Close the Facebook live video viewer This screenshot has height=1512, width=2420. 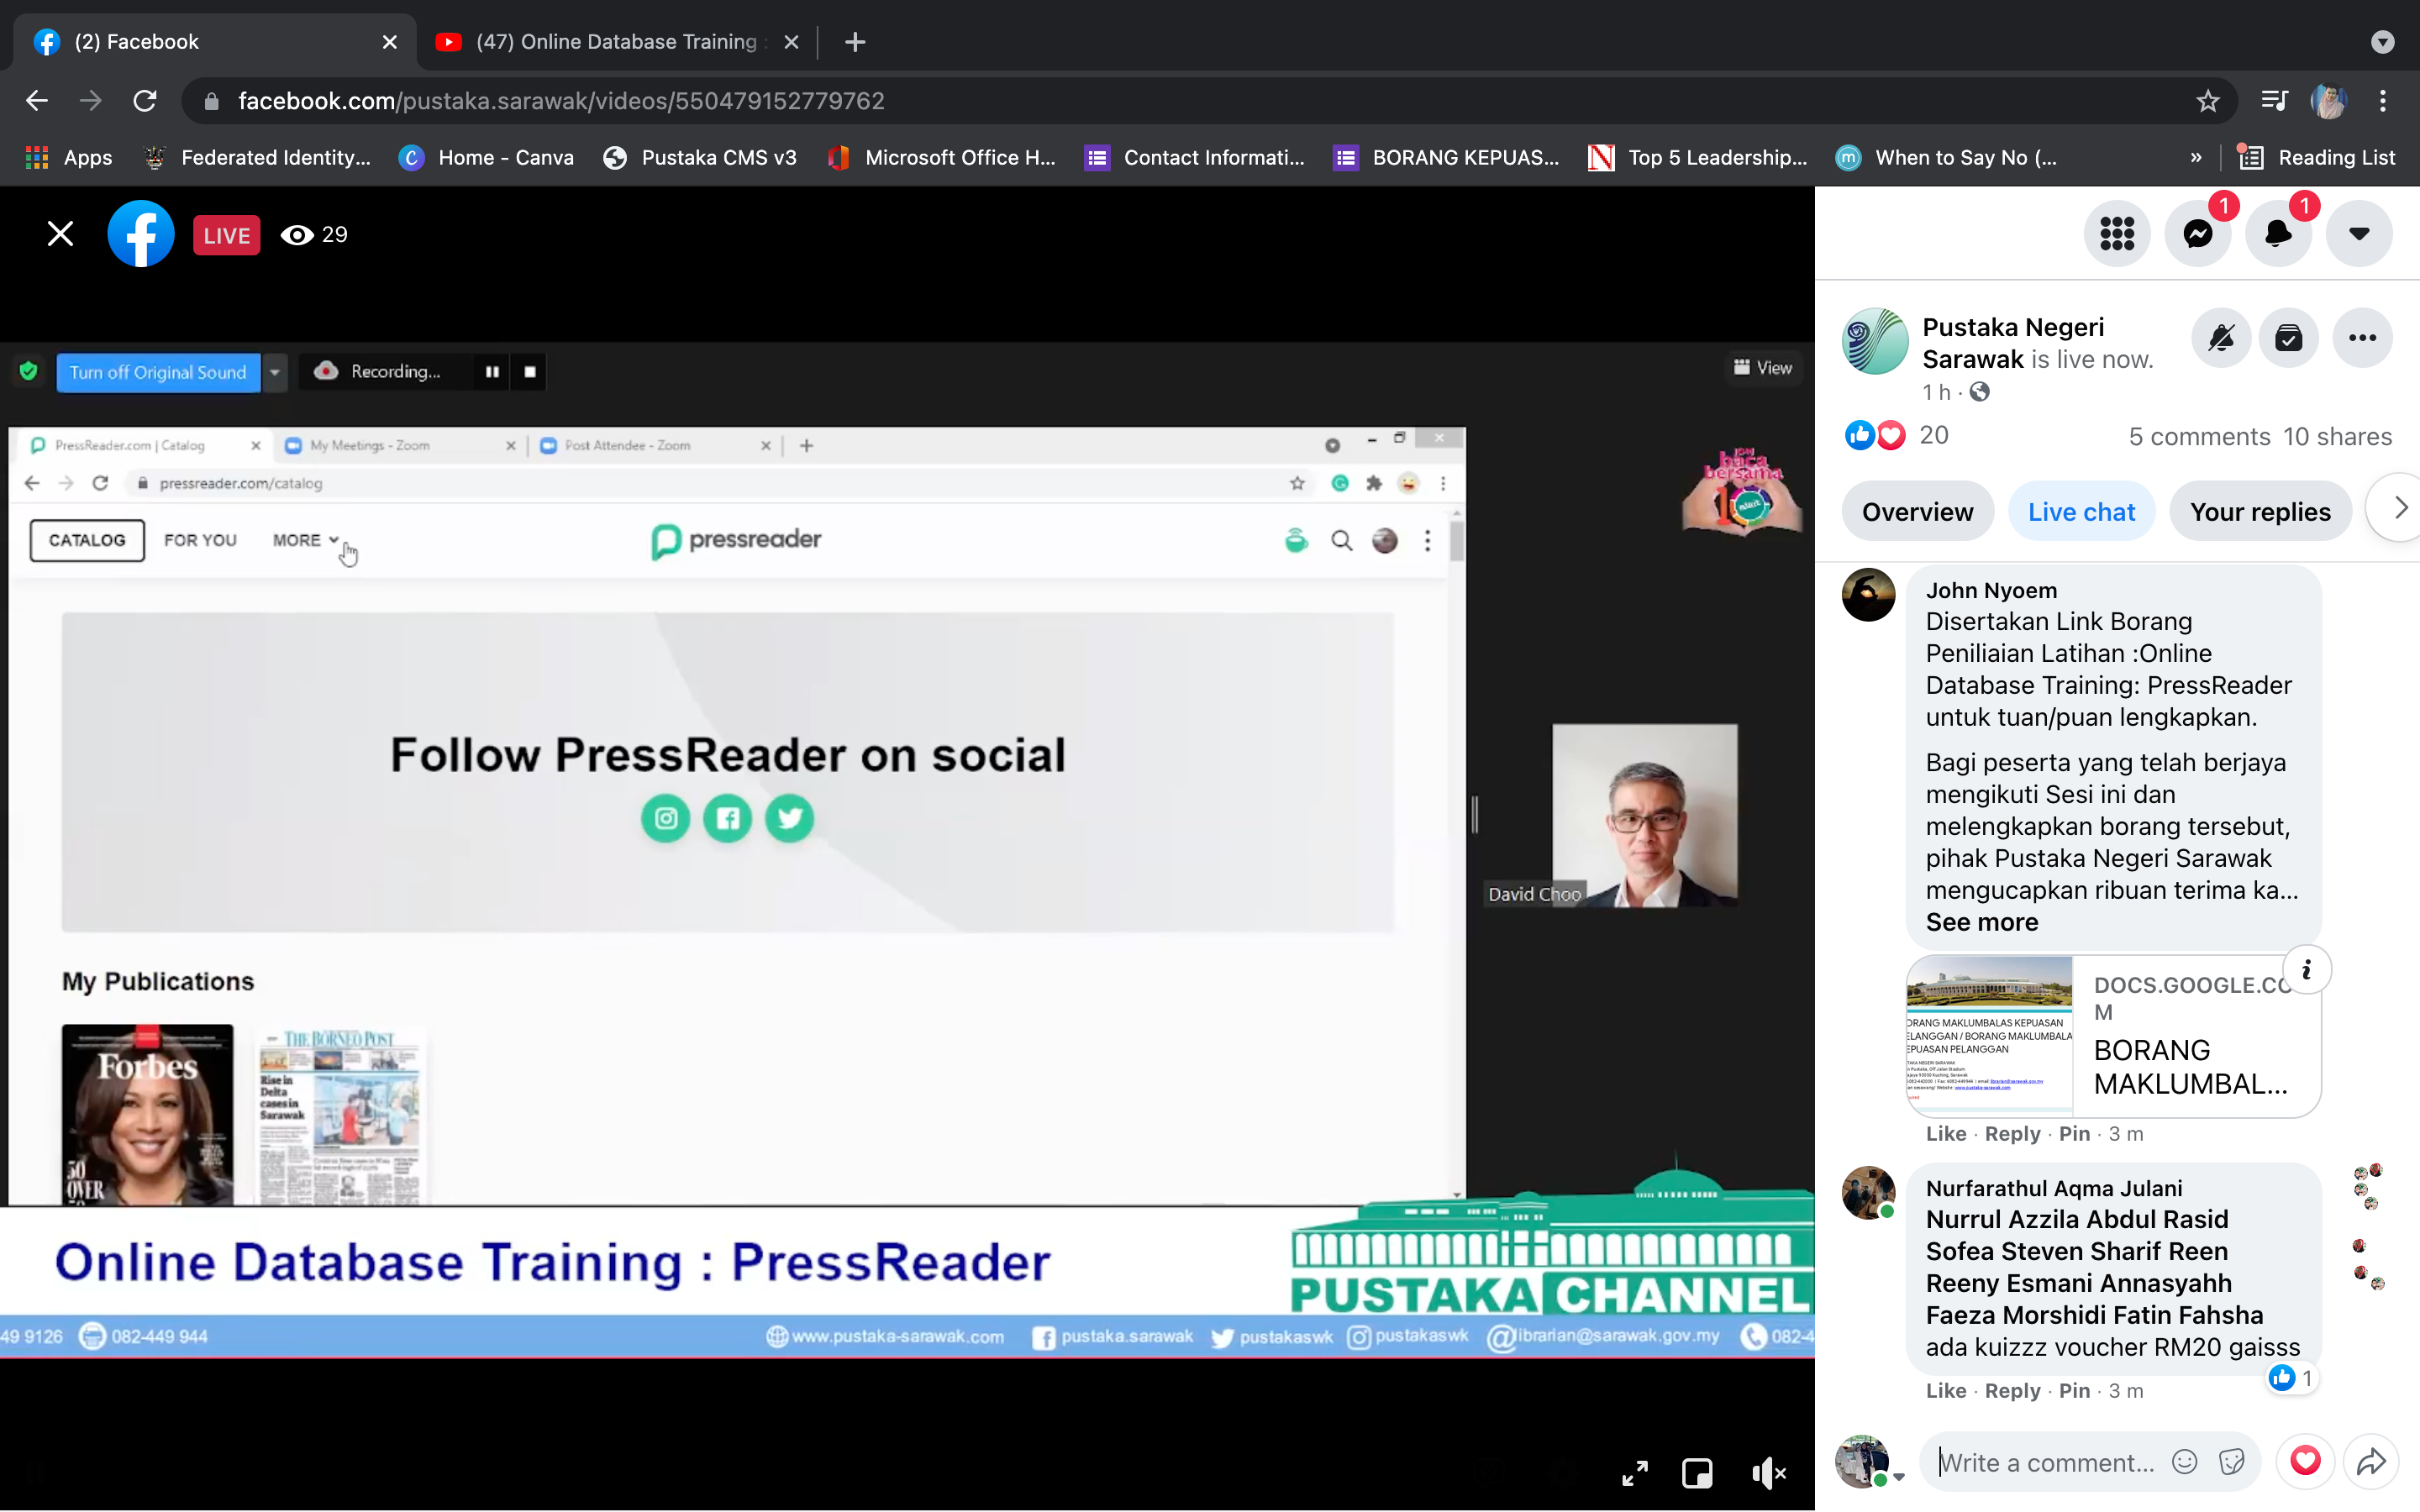(x=60, y=234)
